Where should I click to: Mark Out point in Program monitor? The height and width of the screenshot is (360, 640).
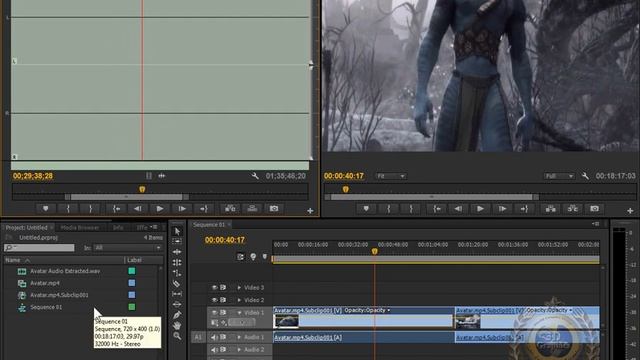[411, 209]
